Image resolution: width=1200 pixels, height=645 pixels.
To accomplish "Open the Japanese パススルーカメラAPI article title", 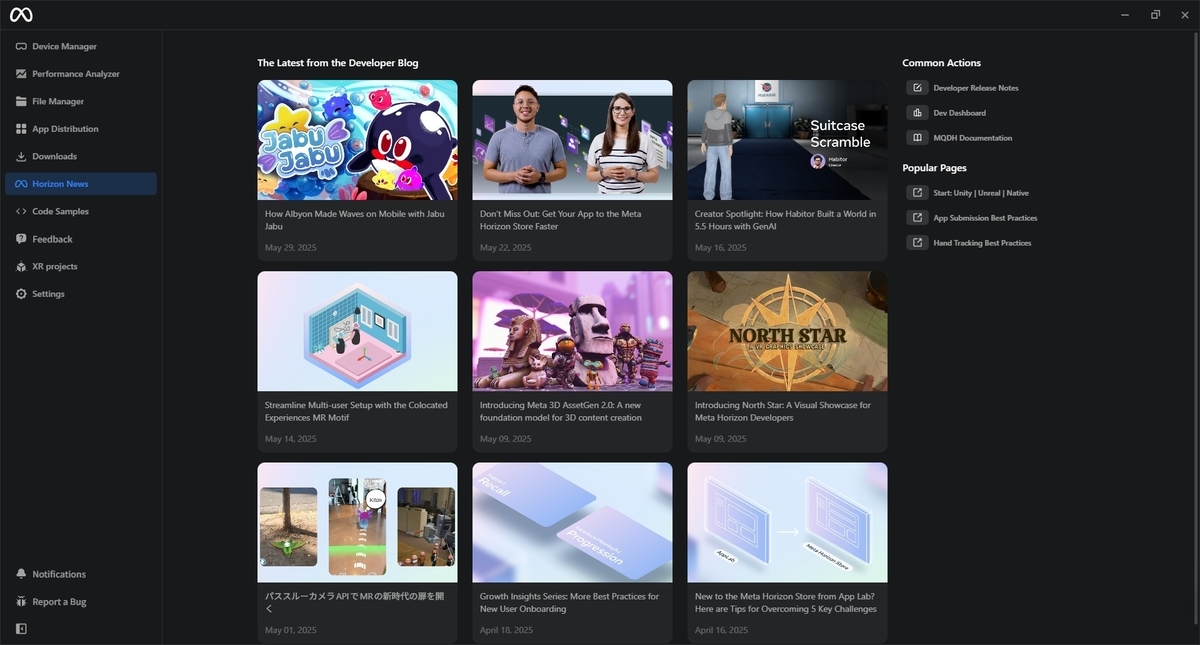I will click(354, 602).
